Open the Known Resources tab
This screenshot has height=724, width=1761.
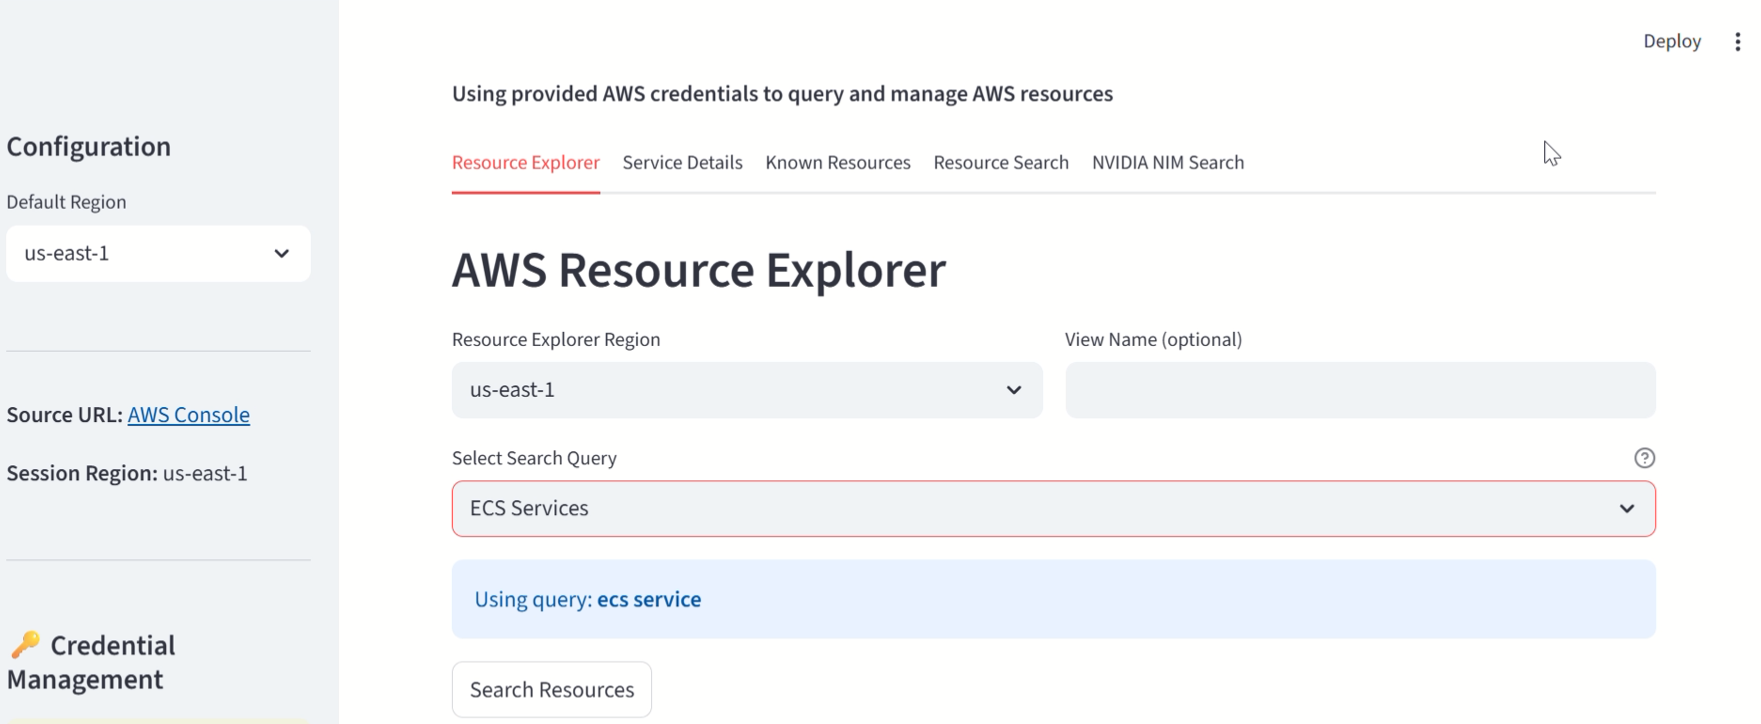pyautogui.click(x=838, y=162)
